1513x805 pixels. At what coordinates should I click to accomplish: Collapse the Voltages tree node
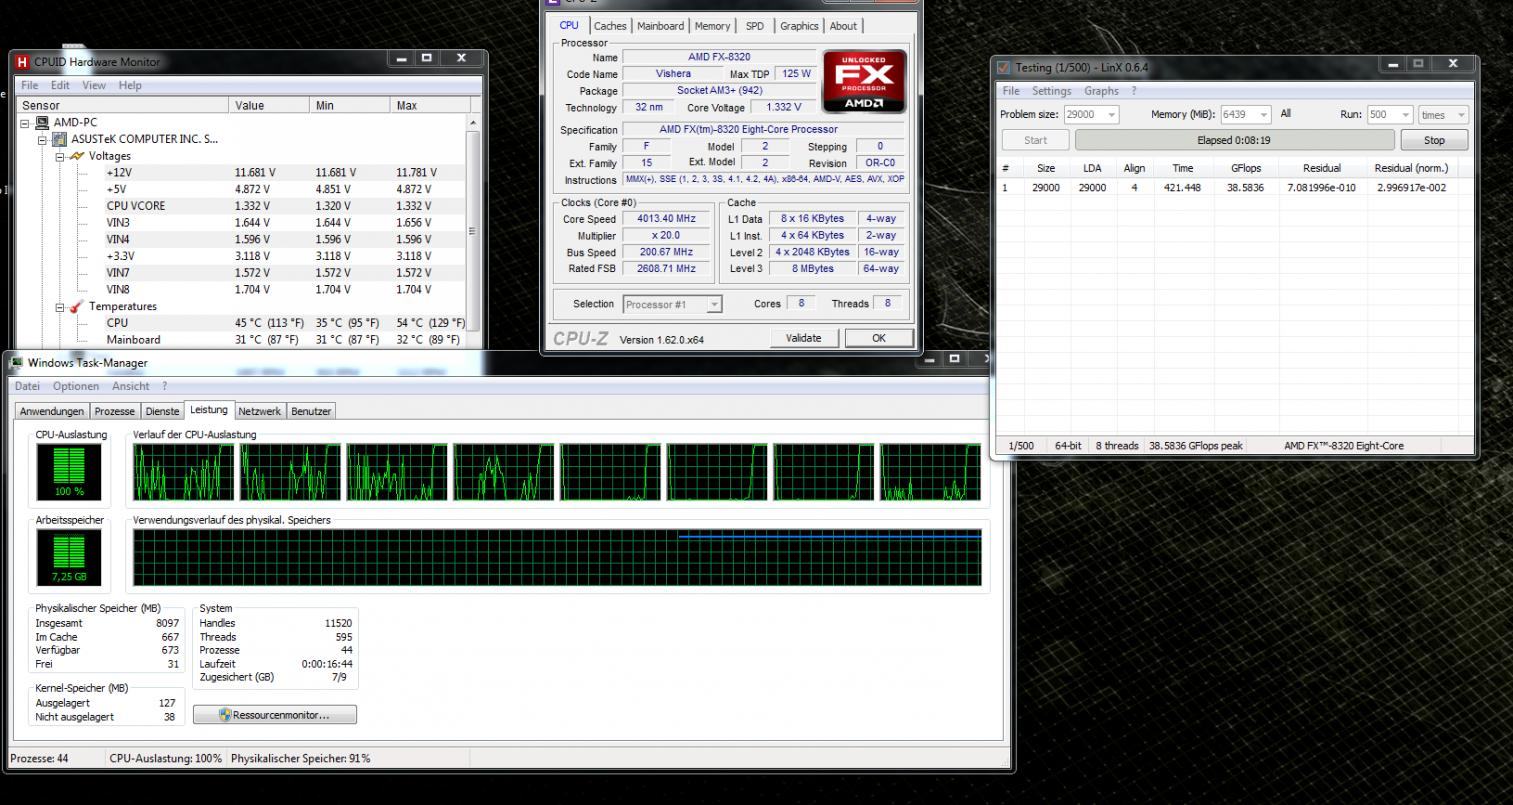(60, 156)
